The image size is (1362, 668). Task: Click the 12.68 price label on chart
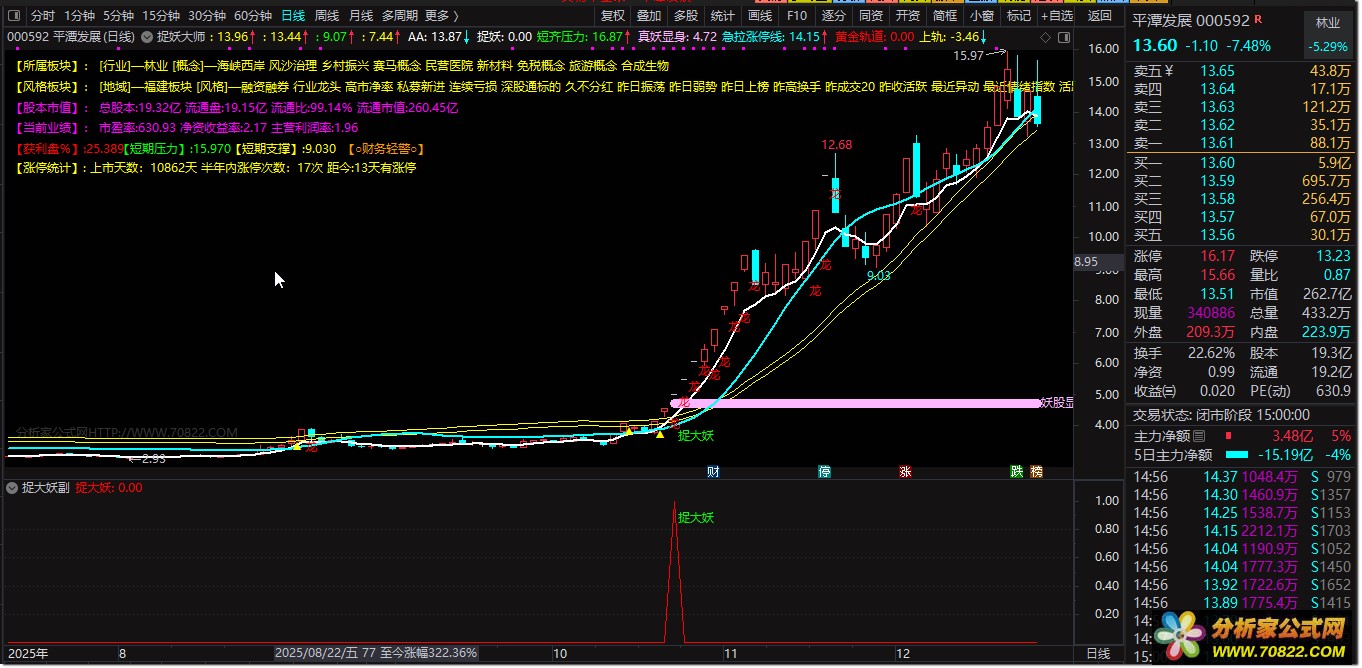point(837,145)
